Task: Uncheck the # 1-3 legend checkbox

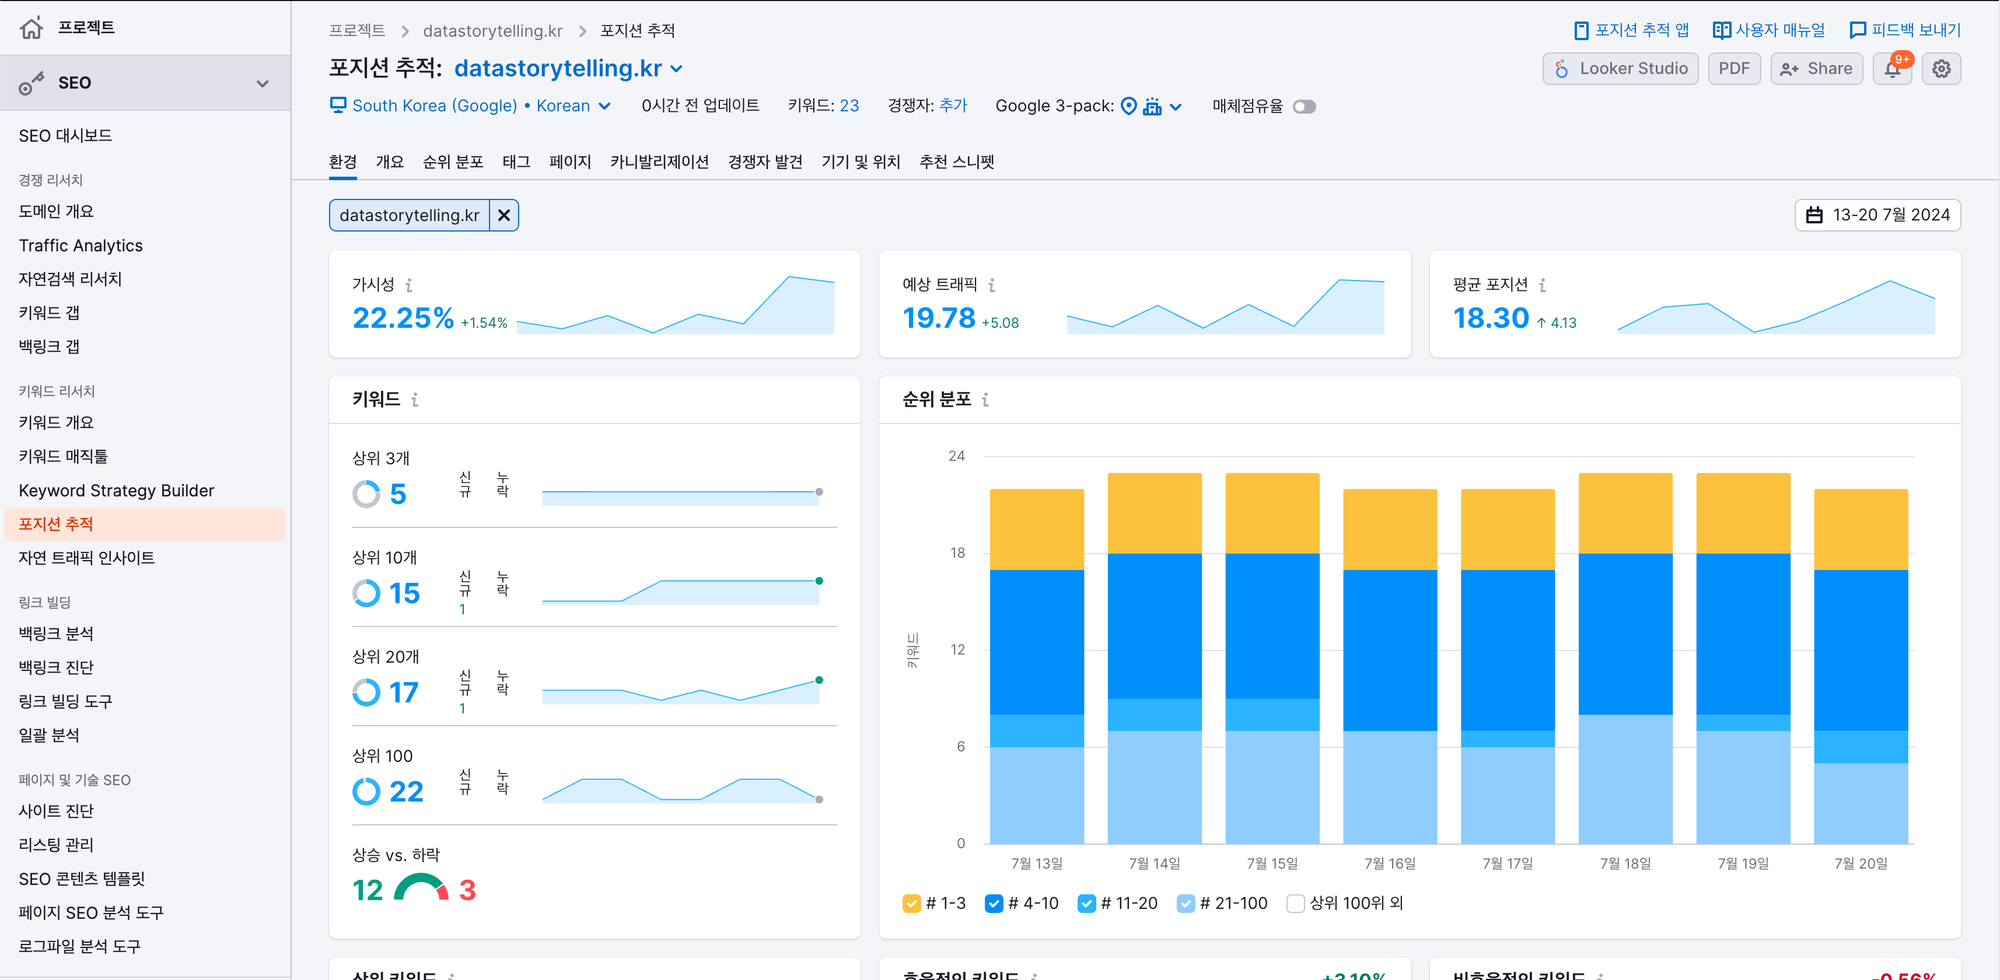Action: 912,904
